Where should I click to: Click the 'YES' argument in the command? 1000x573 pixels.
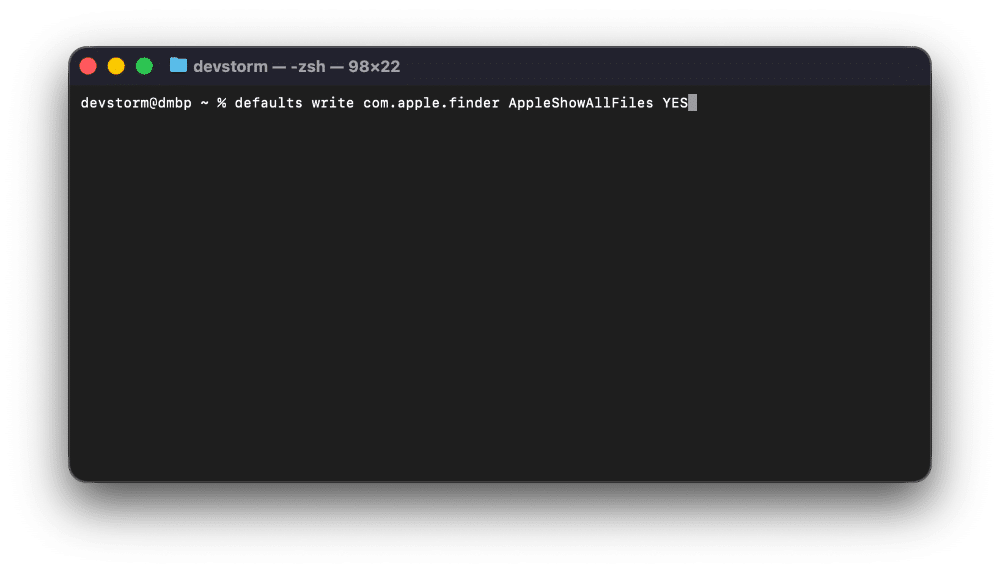pos(675,103)
